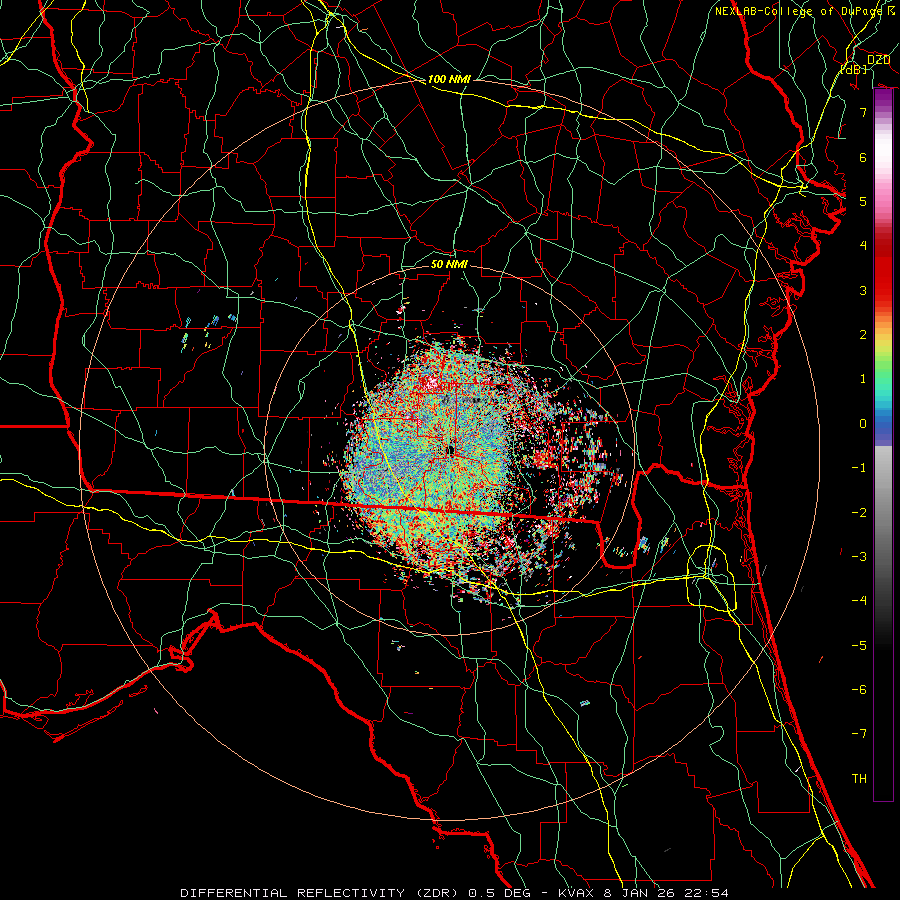Click the -4 value on the color scale
Image resolution: width=900 pixels, height=900 pixels.
pyautogui.click(x=859, y=600)
